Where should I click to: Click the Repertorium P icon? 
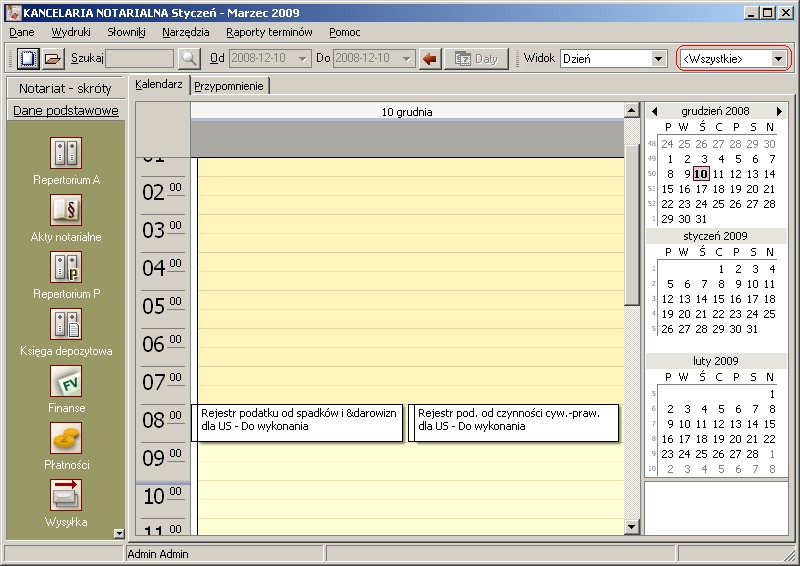tap(66, 268)
